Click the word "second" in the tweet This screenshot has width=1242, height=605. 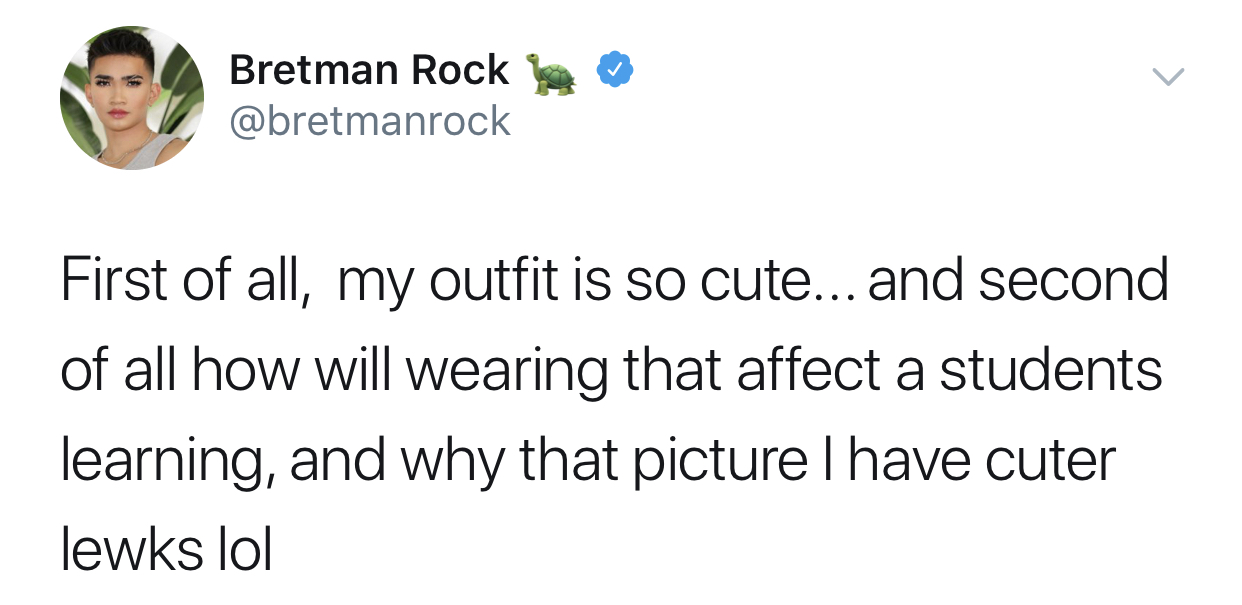point(1073,280)
